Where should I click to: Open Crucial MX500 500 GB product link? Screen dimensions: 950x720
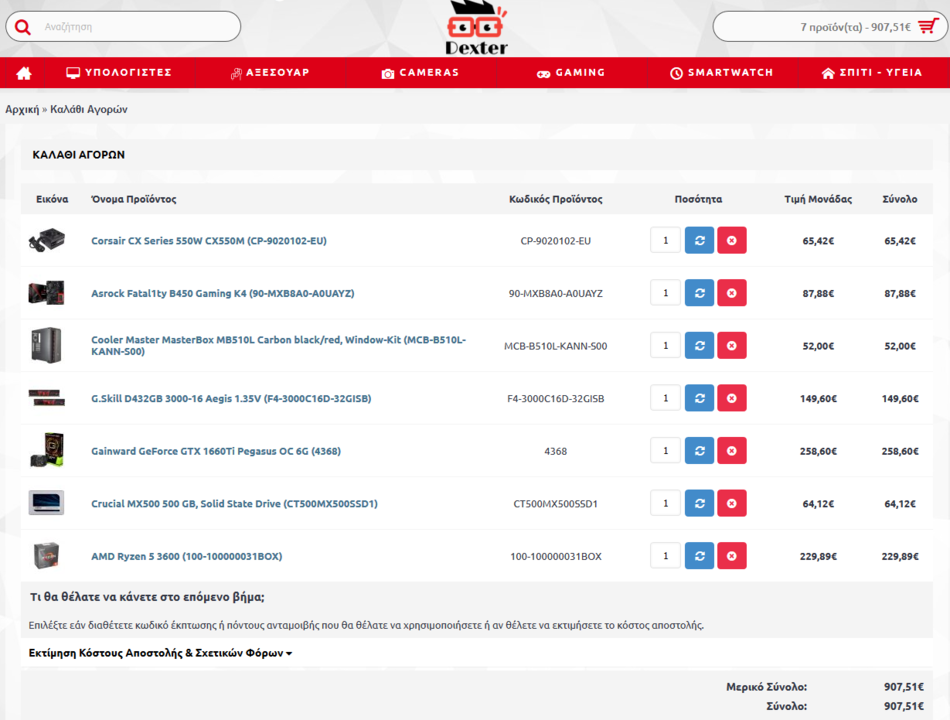pyautogui.click(x=234, y=504)
